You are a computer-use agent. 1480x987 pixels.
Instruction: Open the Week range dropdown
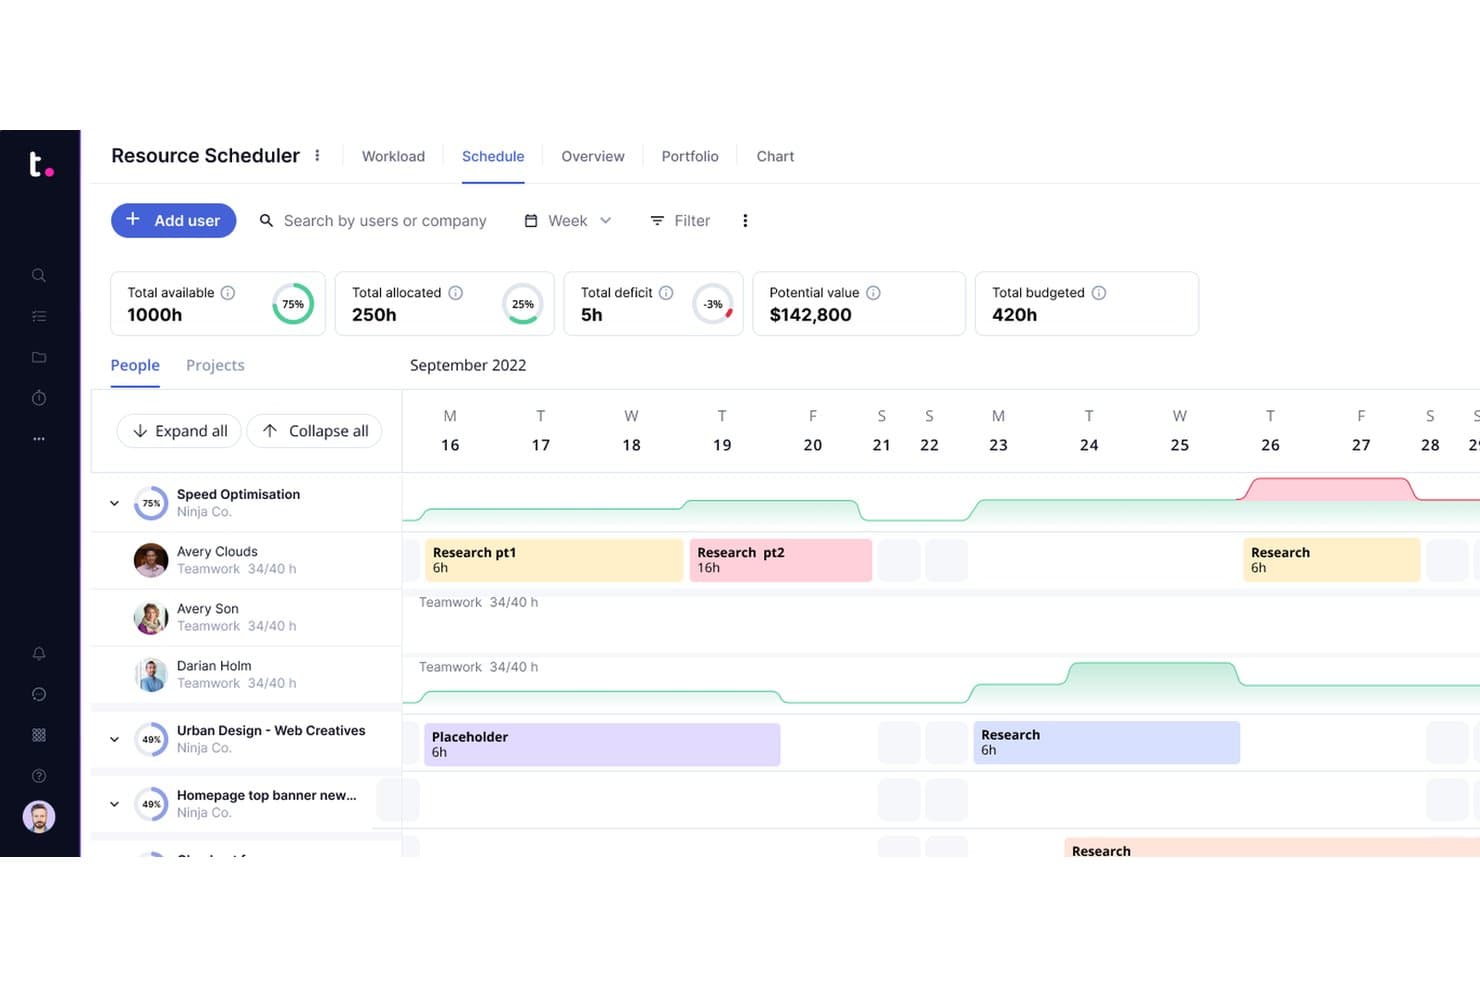click(x=568, y=221)
